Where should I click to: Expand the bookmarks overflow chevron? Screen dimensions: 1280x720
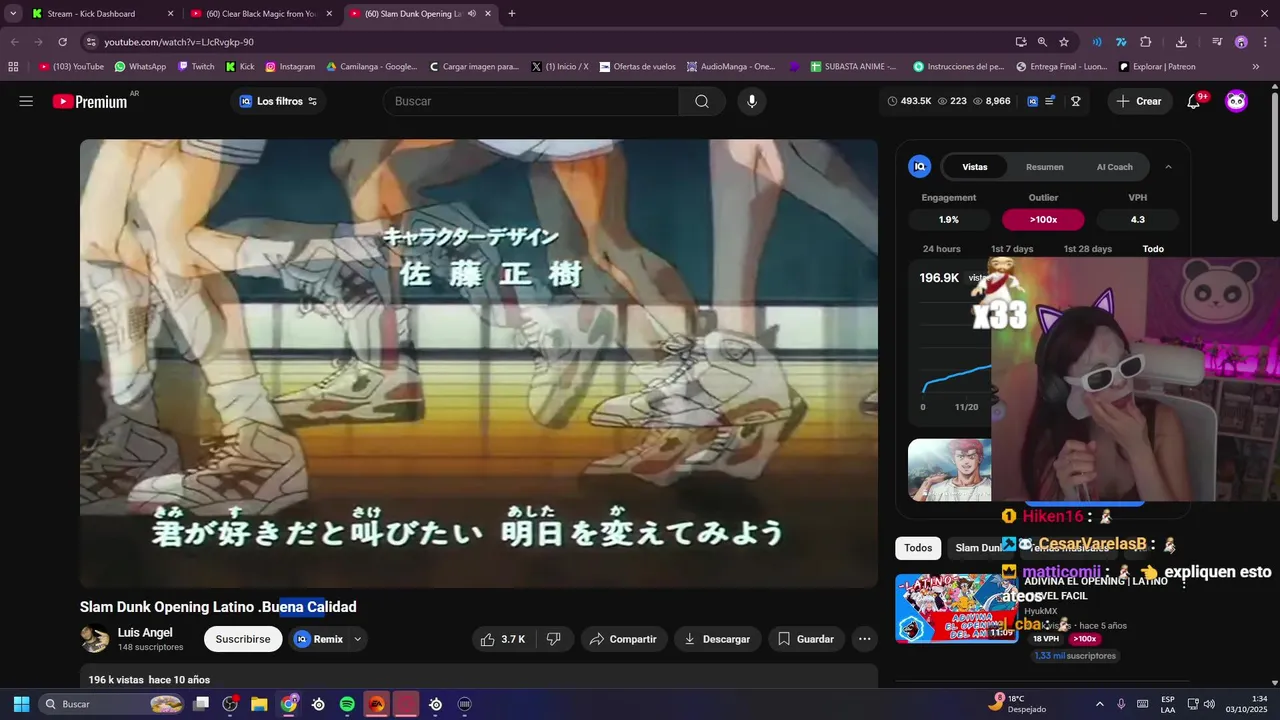pos(1256,67)
